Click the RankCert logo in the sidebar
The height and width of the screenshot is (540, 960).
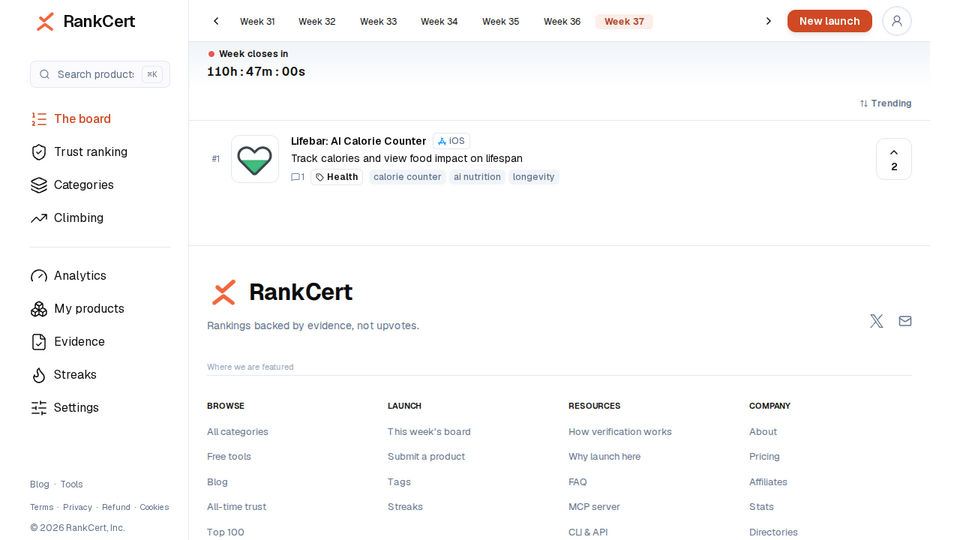(x=85, y=21)
